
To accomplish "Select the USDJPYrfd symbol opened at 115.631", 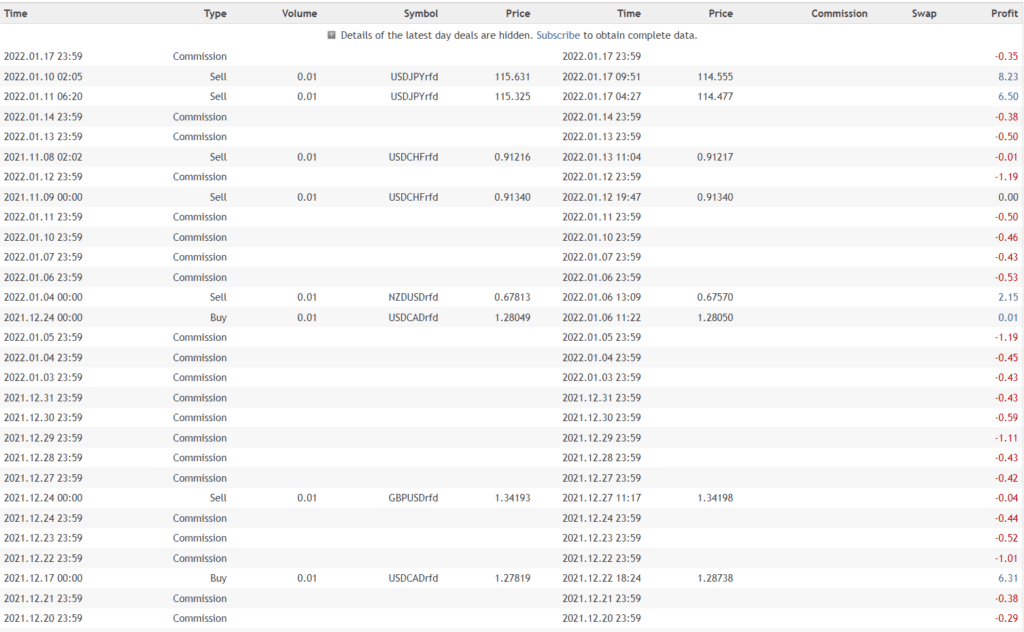I will [x=414, y=76].
